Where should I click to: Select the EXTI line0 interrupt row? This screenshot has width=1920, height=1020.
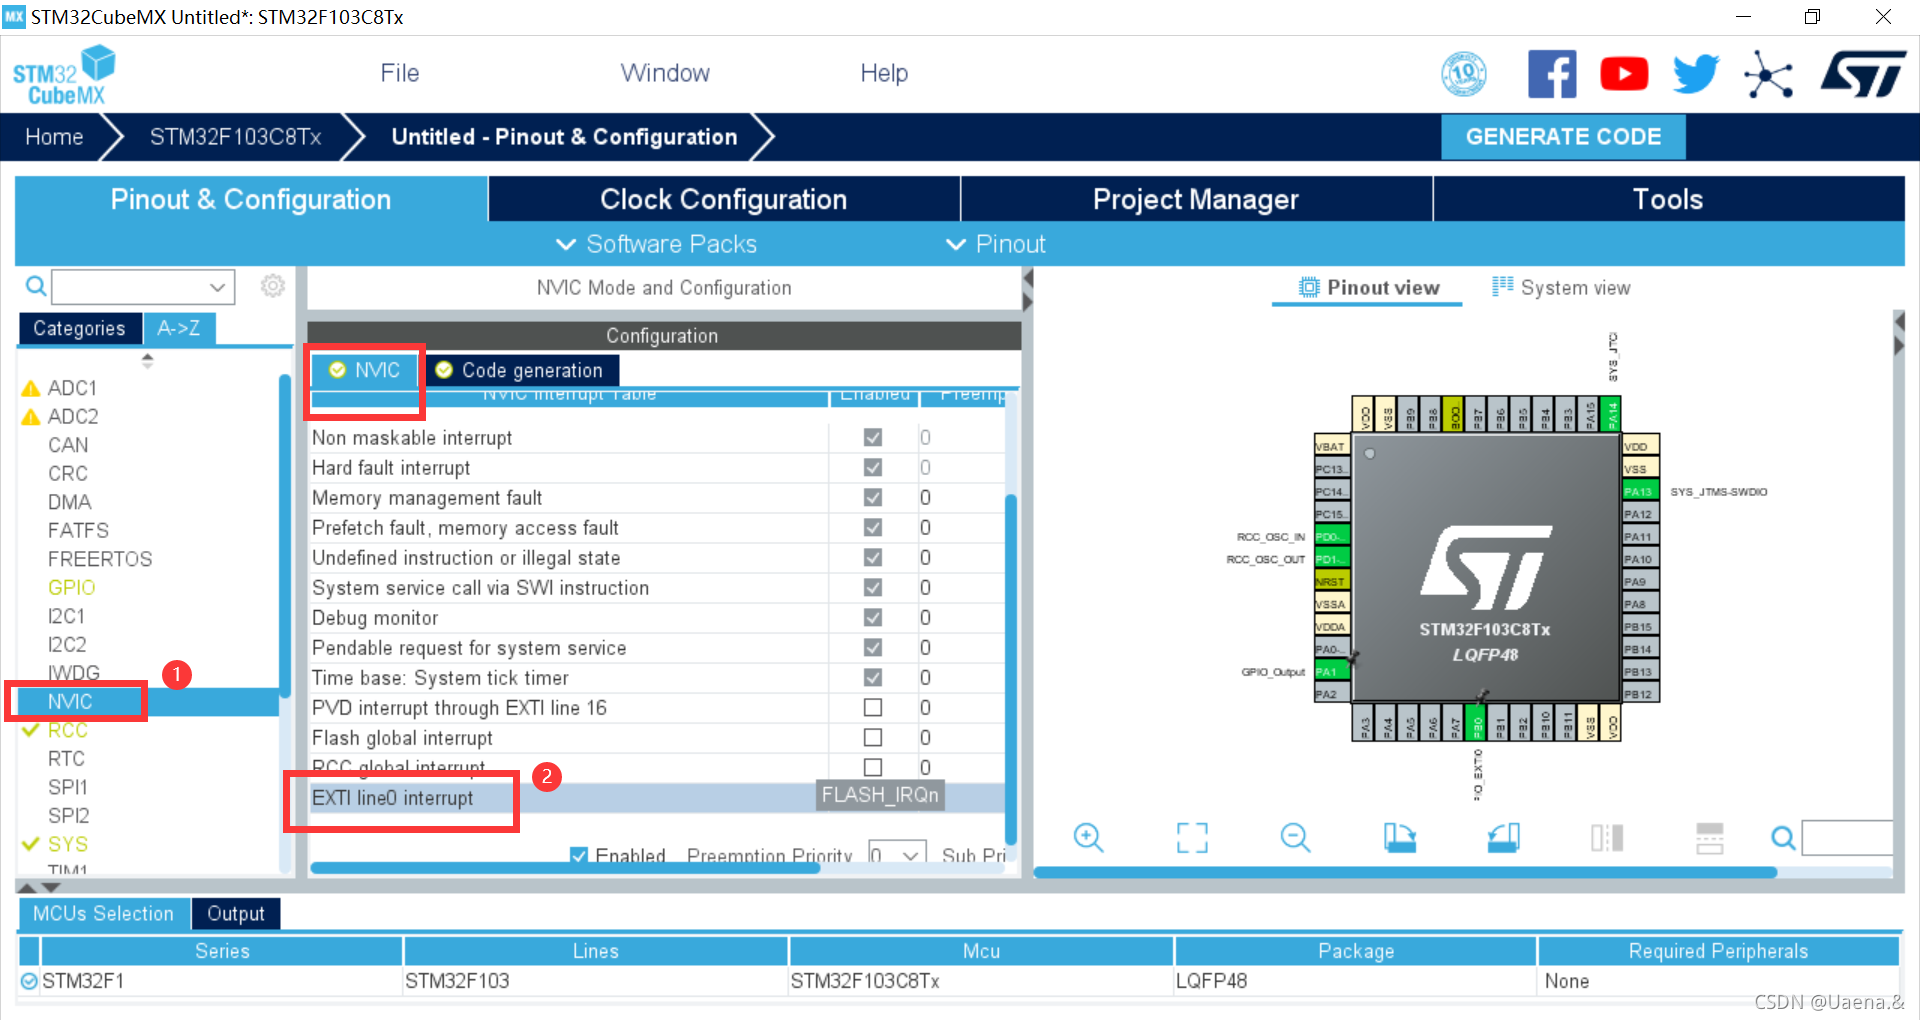click(656, 797)
